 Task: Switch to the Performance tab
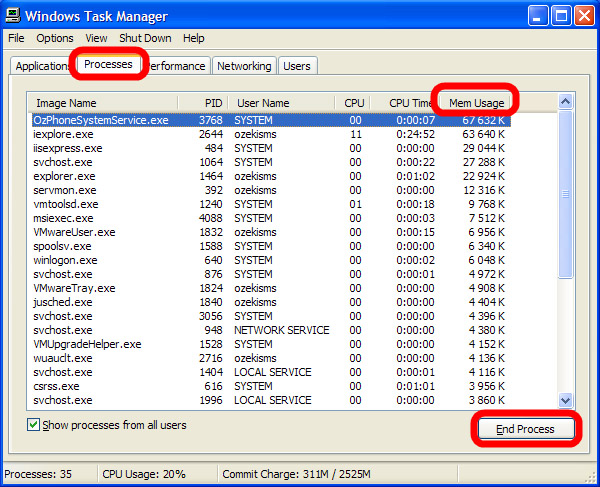point(177,66)
